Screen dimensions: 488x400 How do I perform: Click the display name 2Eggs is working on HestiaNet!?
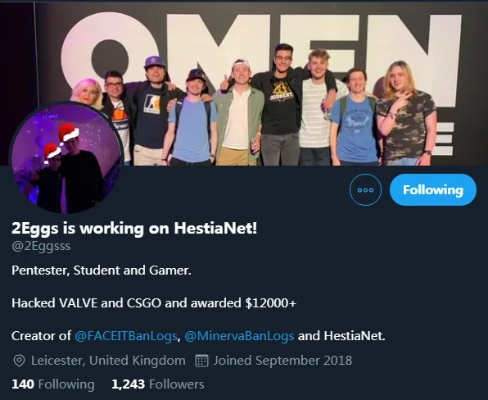coord(134,229)
